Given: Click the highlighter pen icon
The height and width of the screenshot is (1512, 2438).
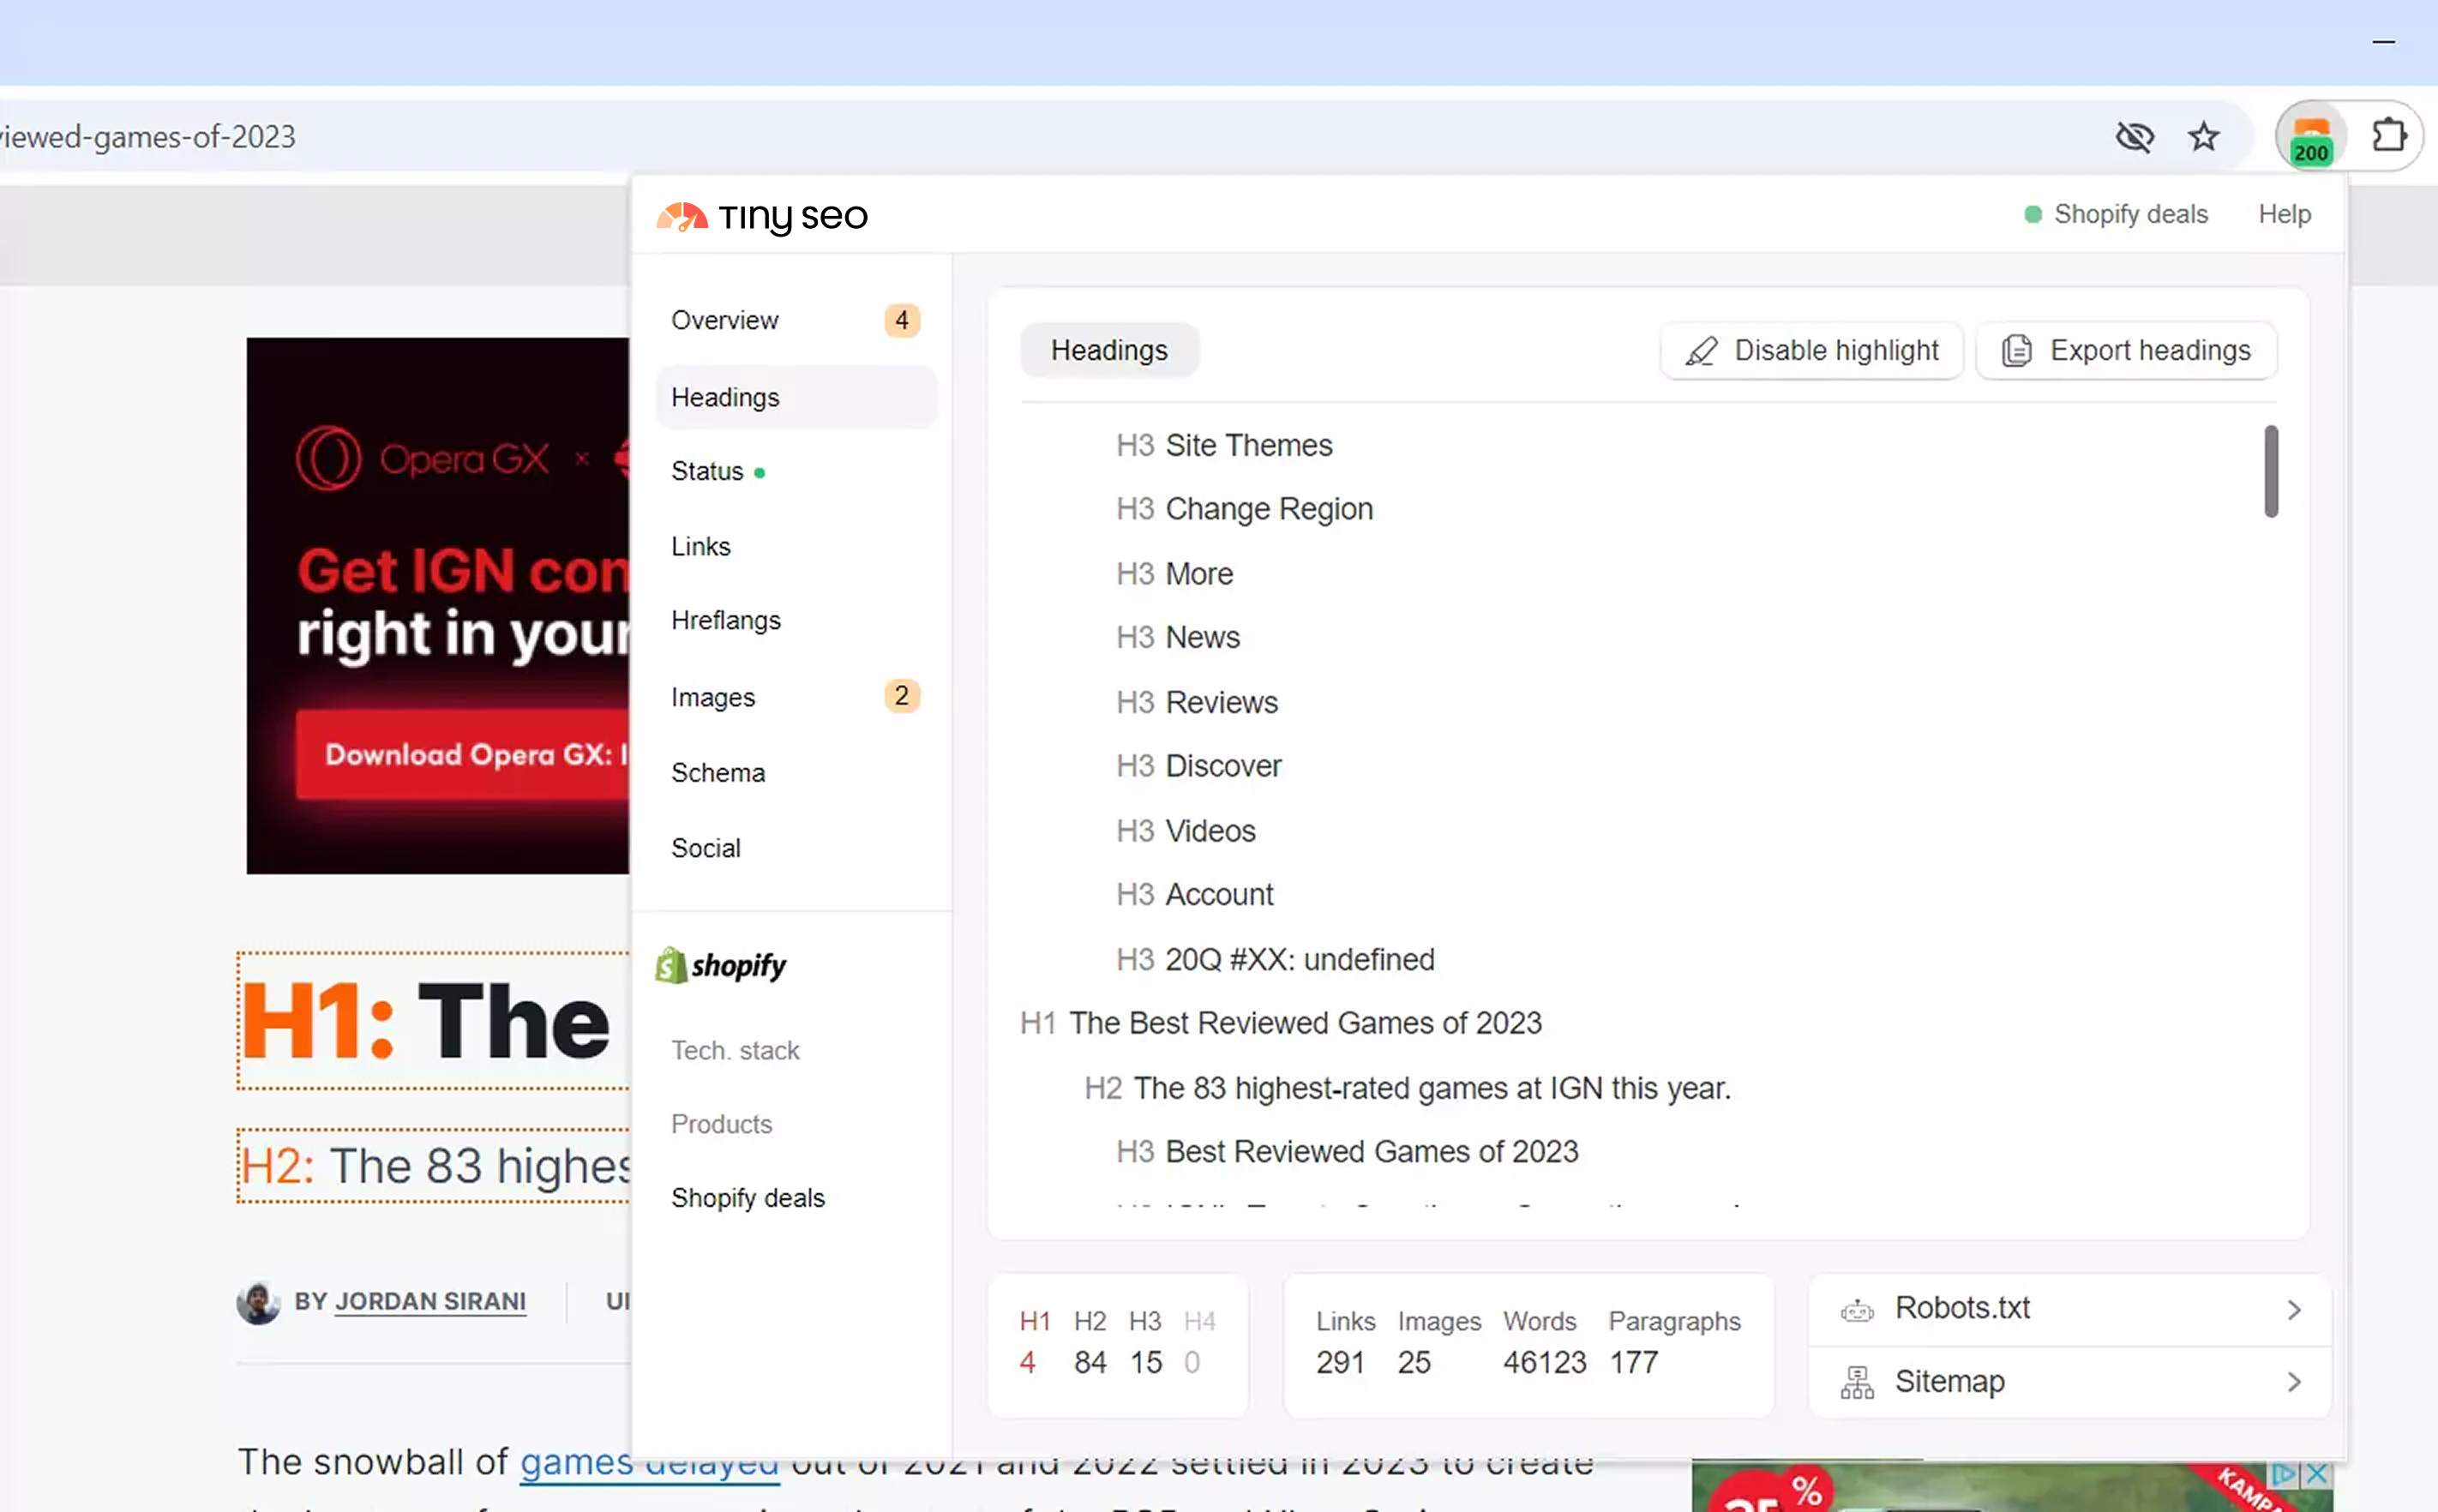Looking at the screenshot, I should click(1701, 351).
